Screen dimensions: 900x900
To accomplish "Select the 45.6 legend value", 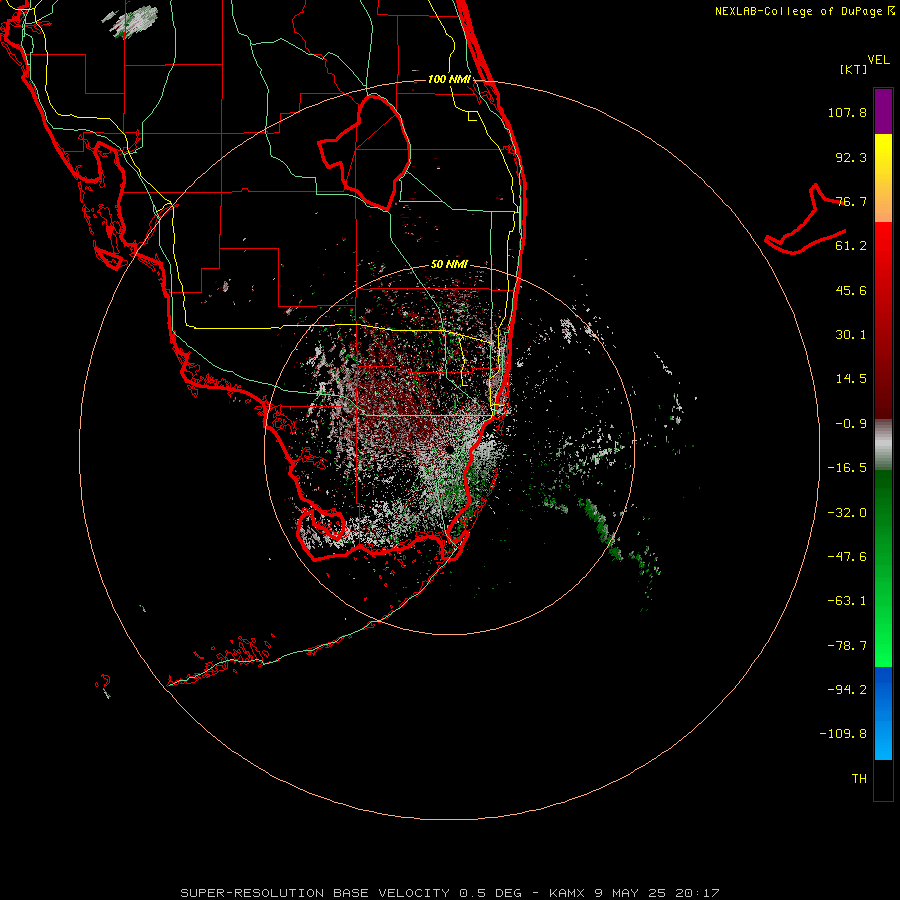I will 851,290.
